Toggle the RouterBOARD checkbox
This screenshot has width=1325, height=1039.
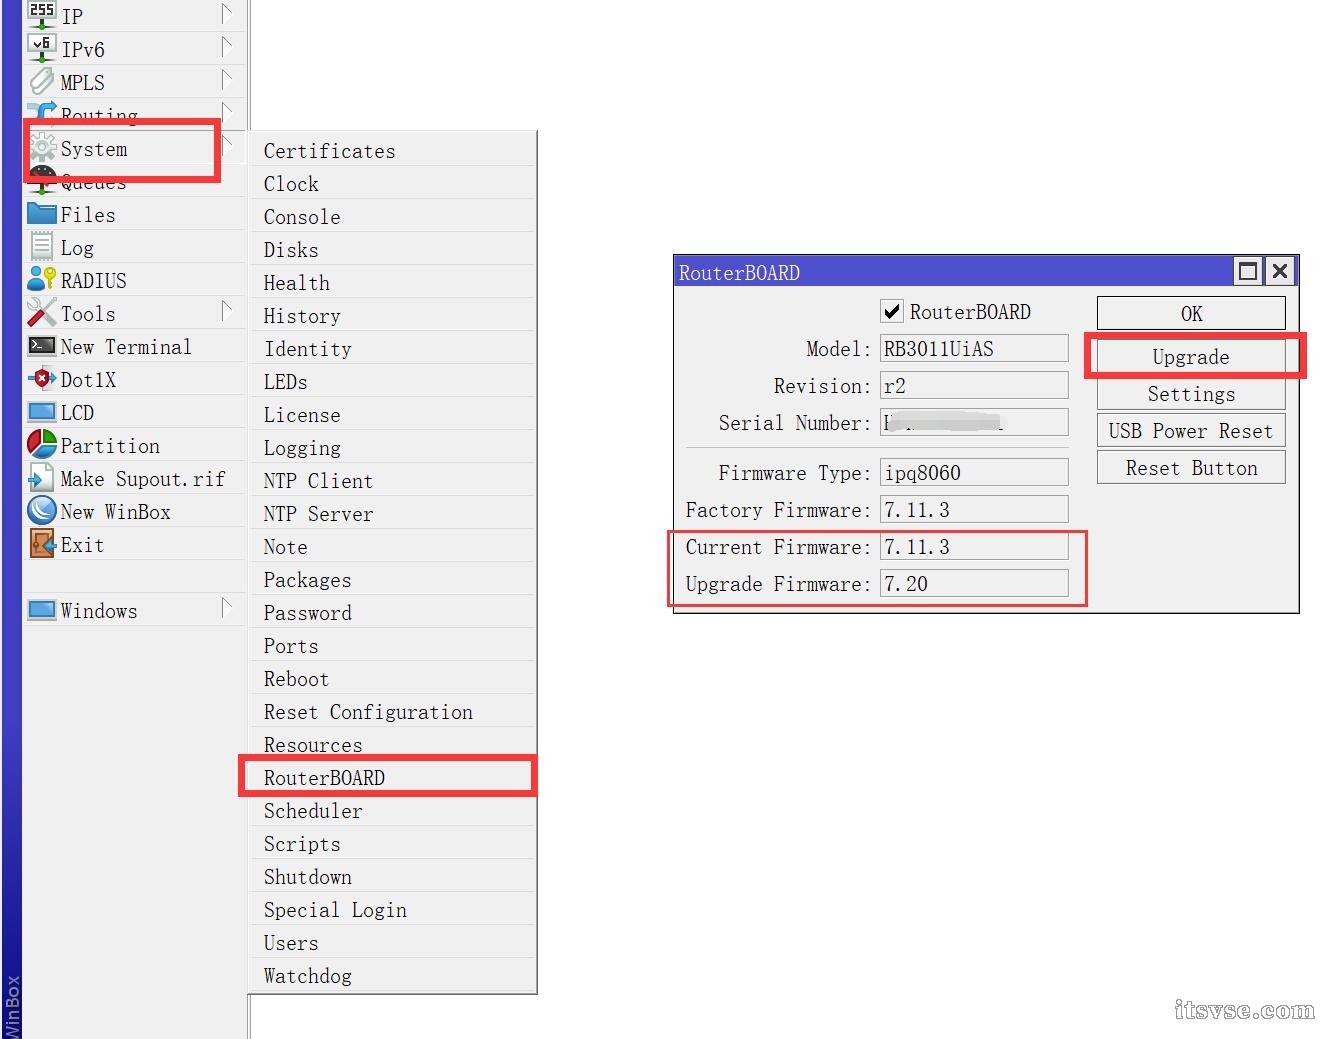coord(892,312)
